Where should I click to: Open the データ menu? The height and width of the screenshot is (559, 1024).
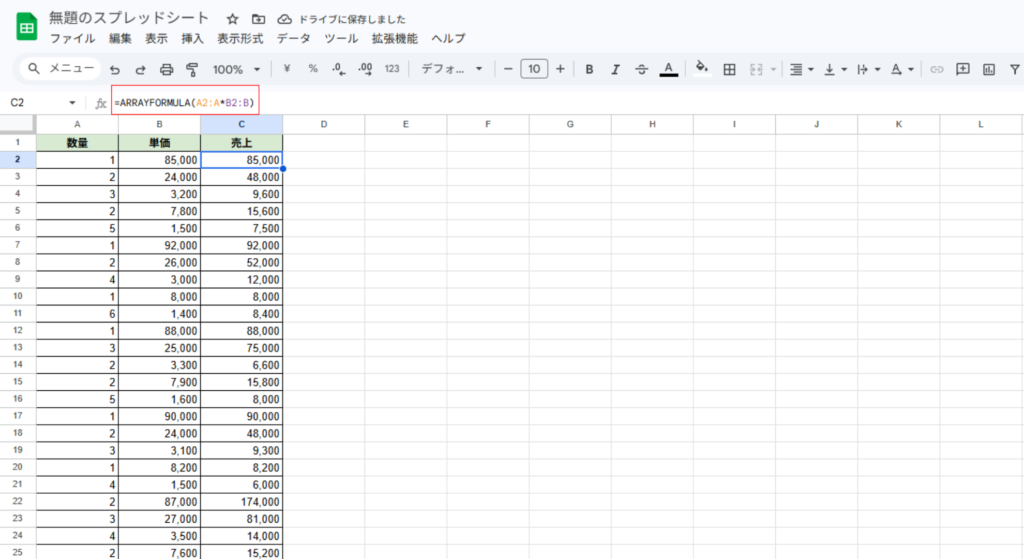tap(293, 39)
